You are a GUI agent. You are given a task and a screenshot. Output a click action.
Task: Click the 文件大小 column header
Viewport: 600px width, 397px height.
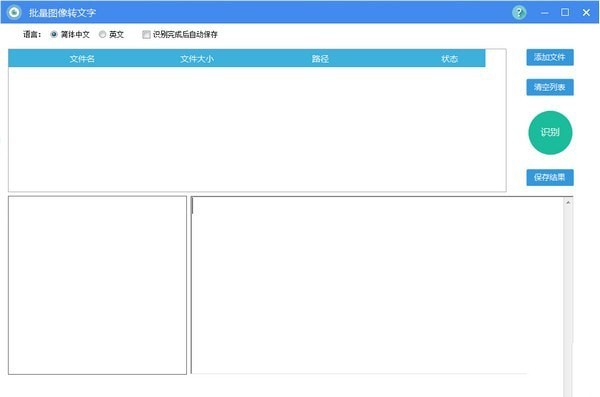pyautogui.click(x=197, y=59)
